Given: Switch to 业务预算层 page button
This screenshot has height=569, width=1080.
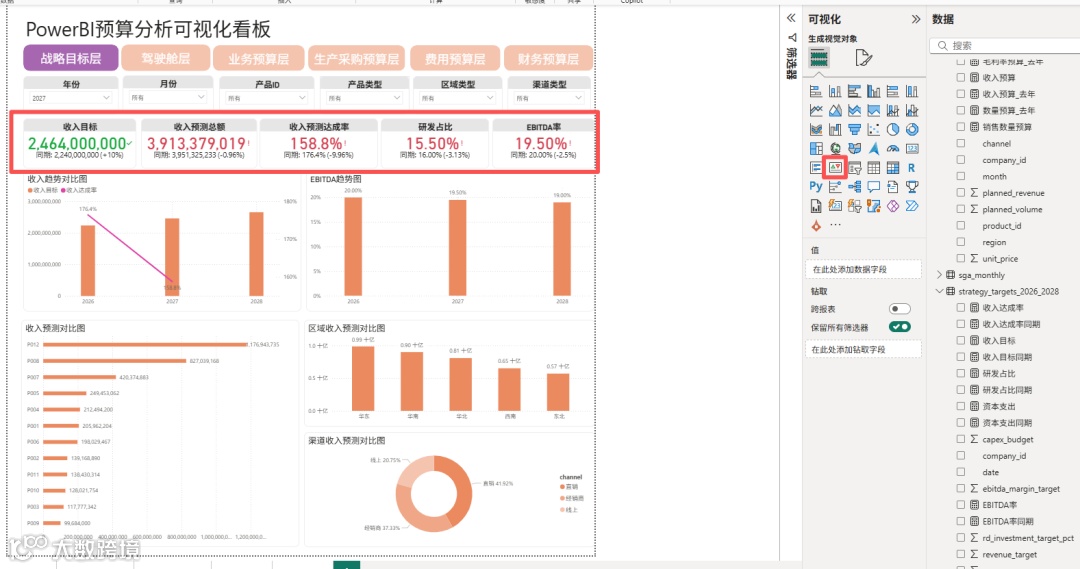Looking at the screenshot, I should (x=259, y=59).
